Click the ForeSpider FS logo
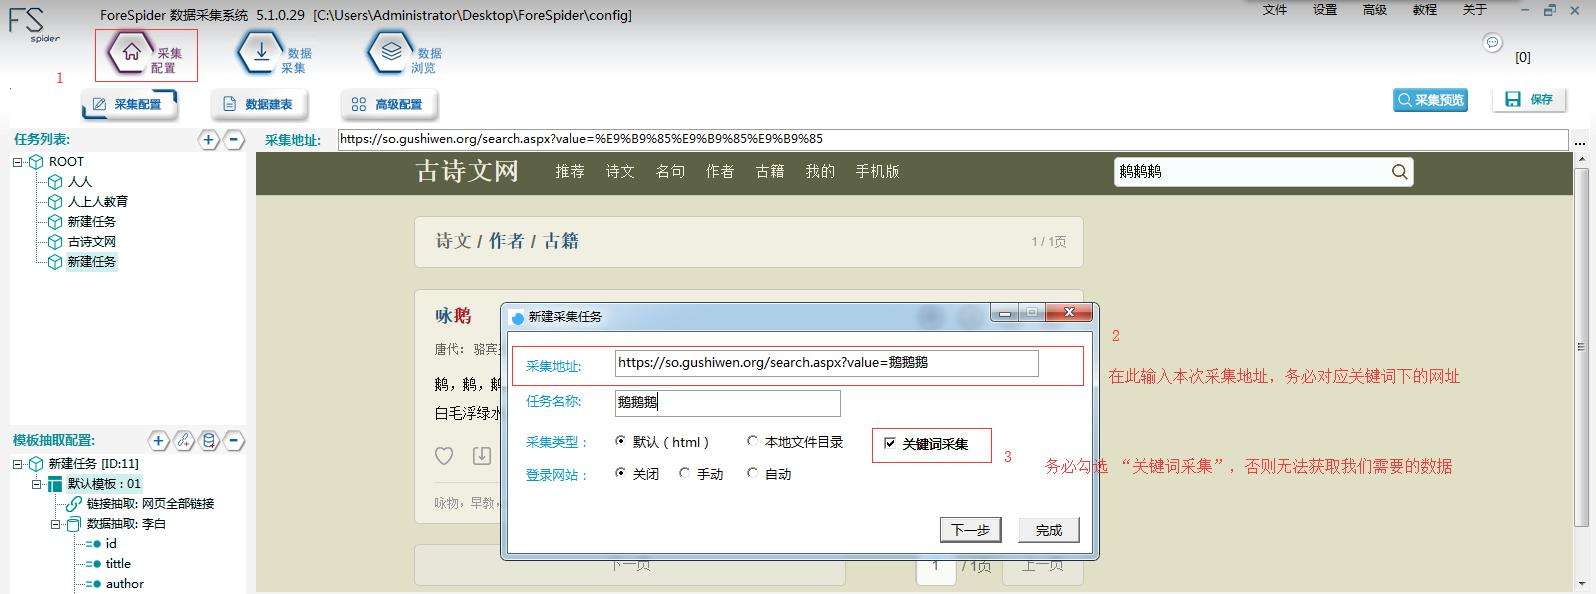The image size is (1596, 594). (34, 24)
